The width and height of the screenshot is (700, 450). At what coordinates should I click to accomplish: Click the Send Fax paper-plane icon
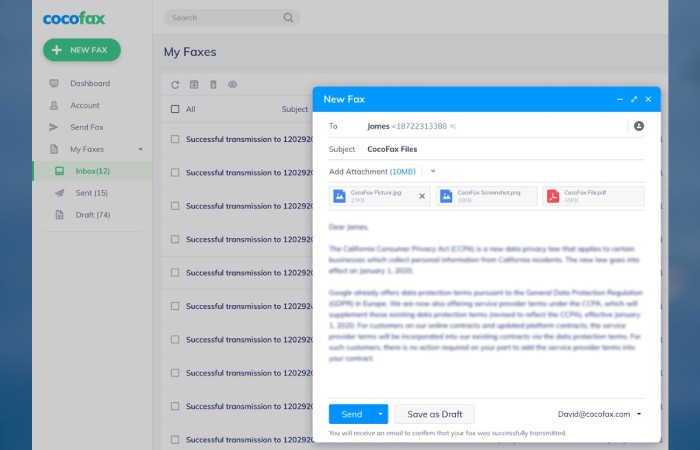point(54,127)
